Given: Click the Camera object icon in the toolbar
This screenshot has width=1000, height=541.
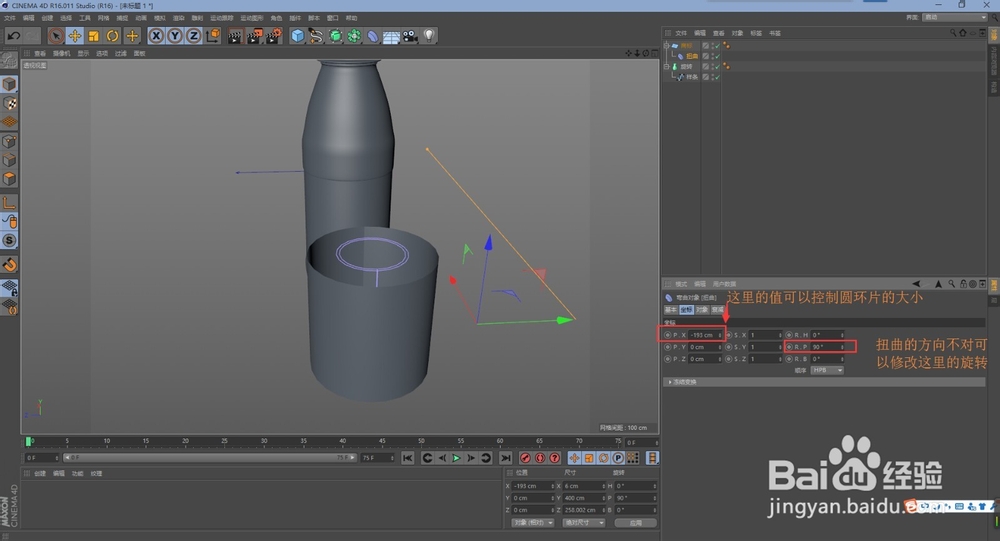Looking at the screenshot, I should click(x=410, y=36).
